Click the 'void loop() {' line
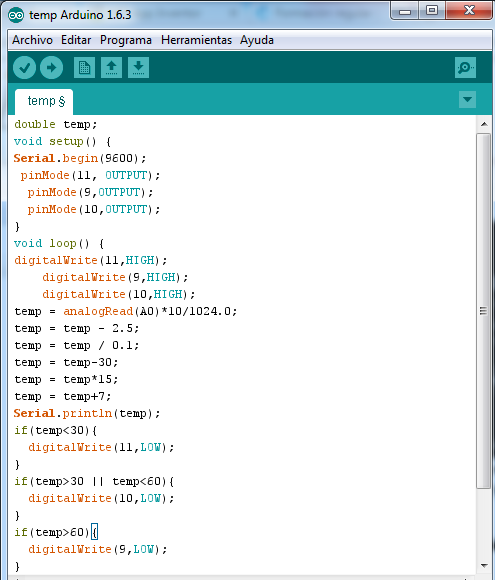 (59, 244)
